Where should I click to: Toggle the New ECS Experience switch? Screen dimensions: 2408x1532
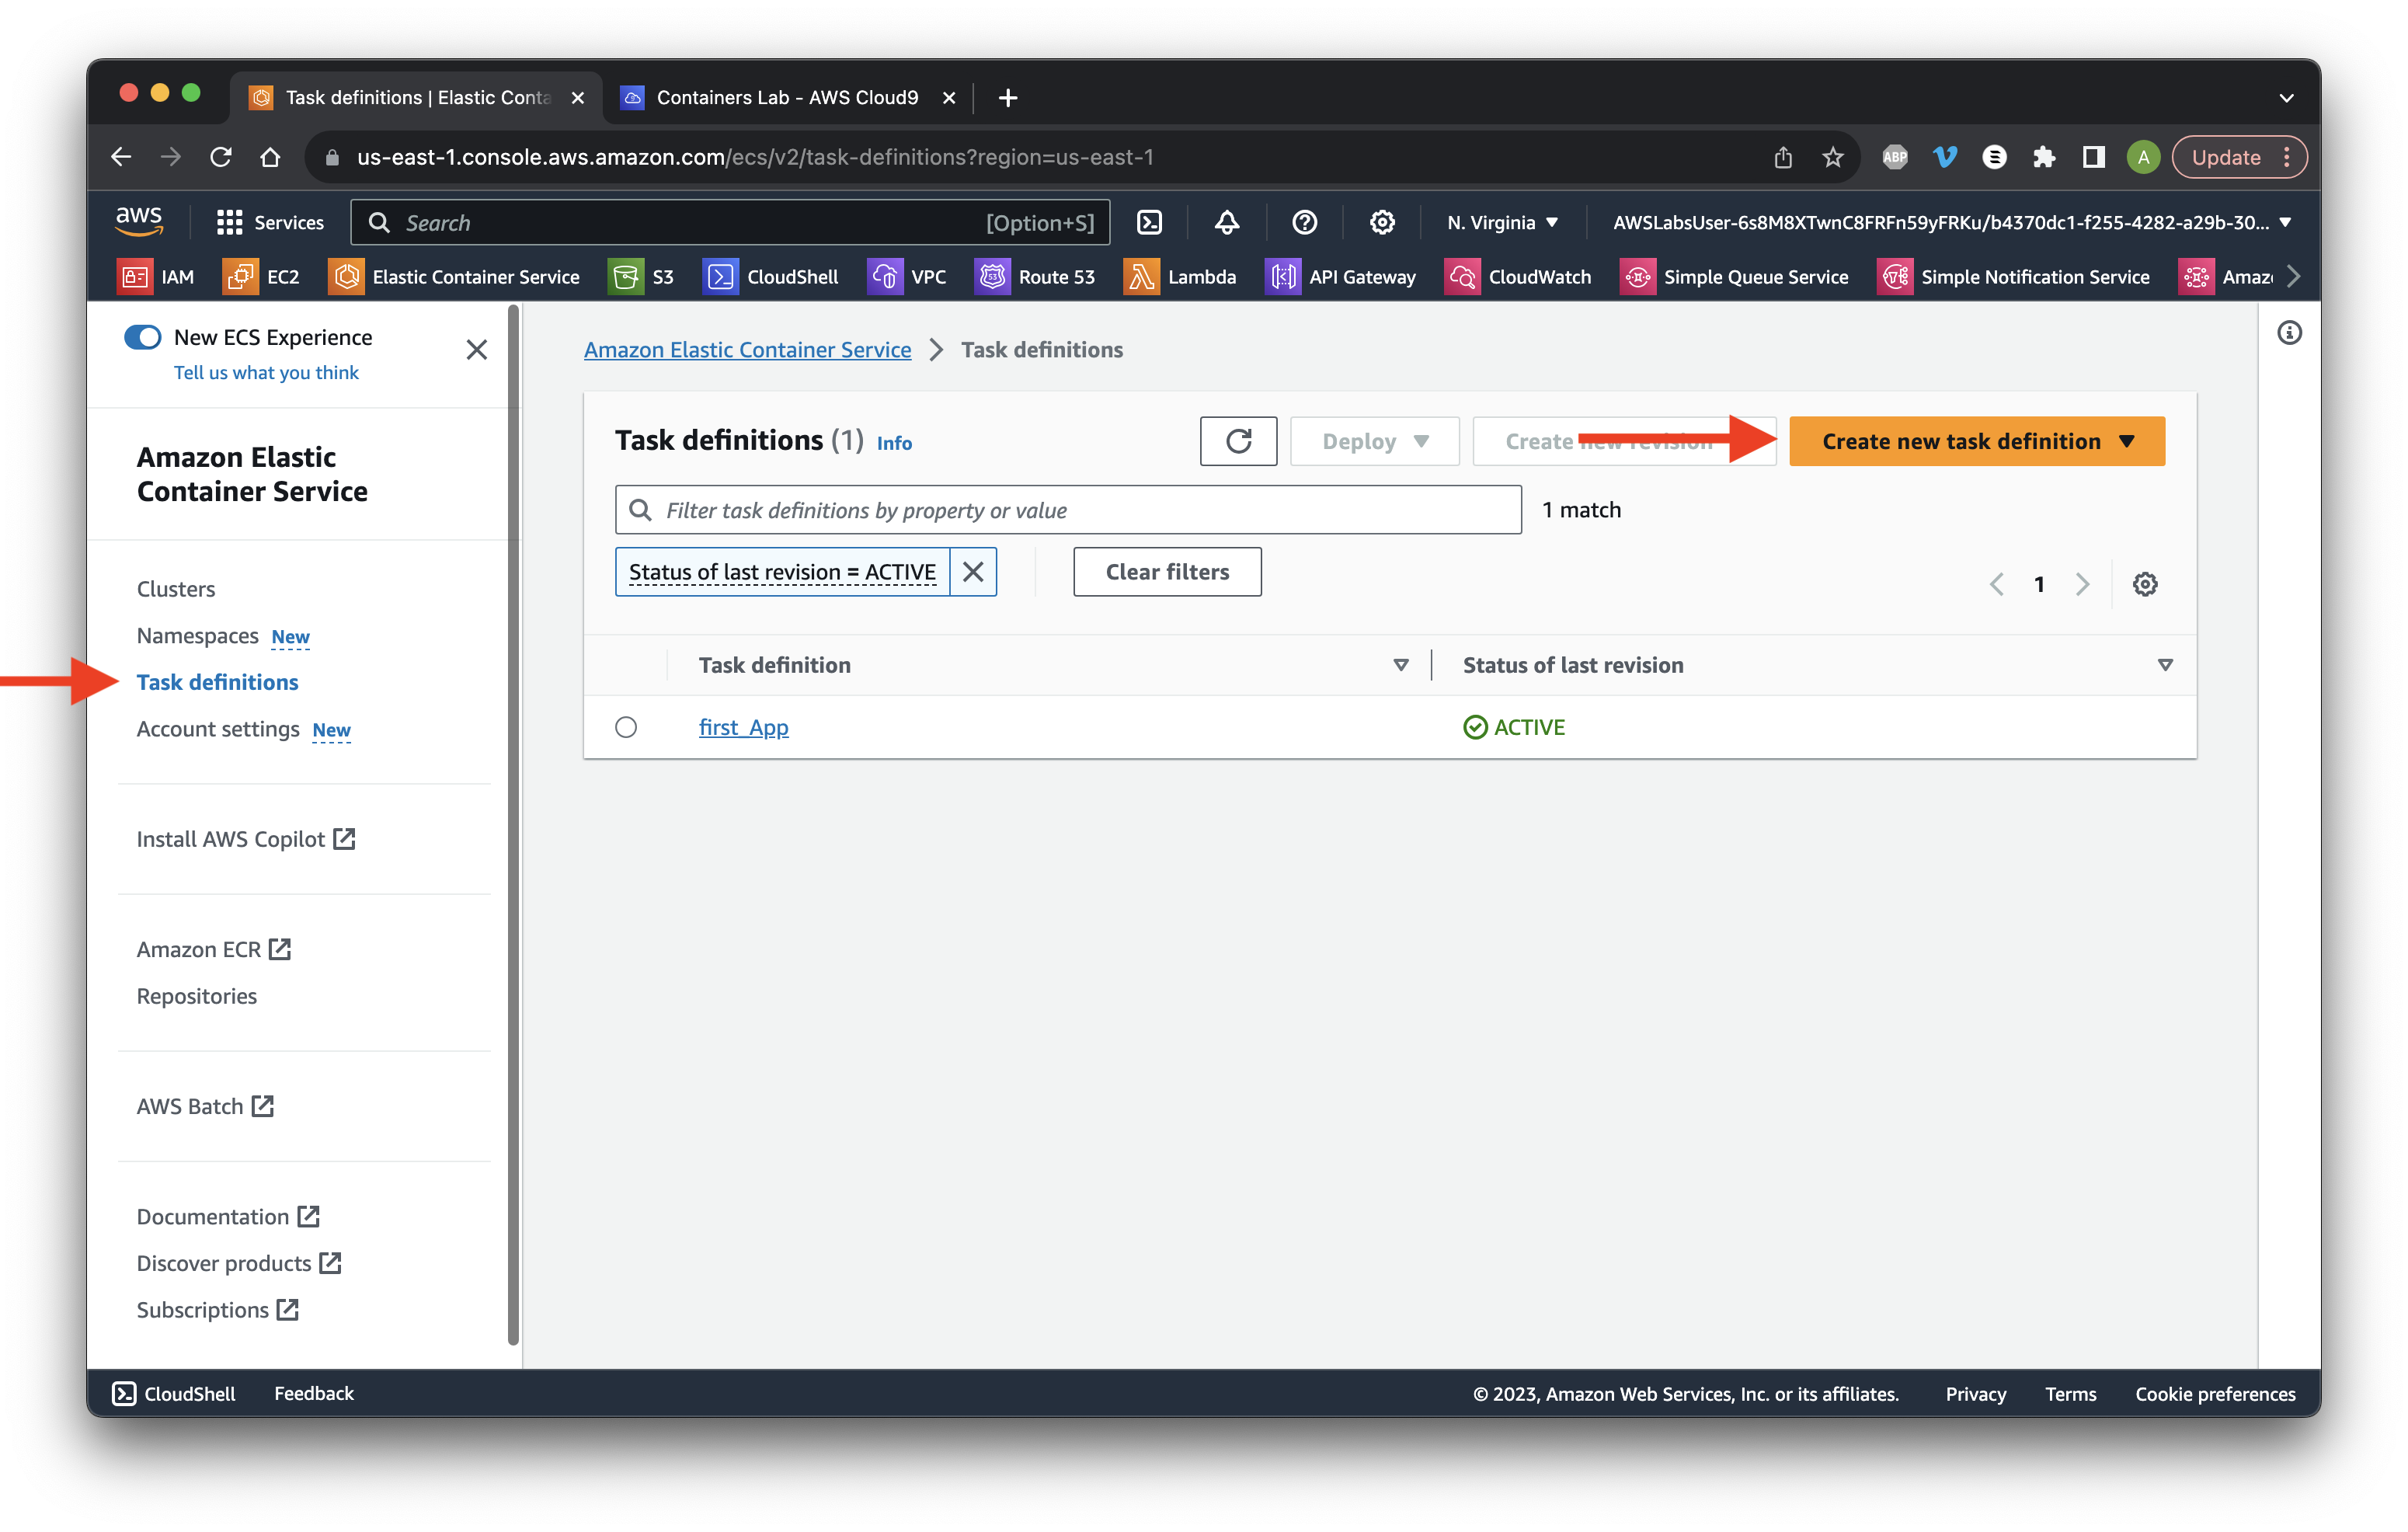tap(143, 337)
